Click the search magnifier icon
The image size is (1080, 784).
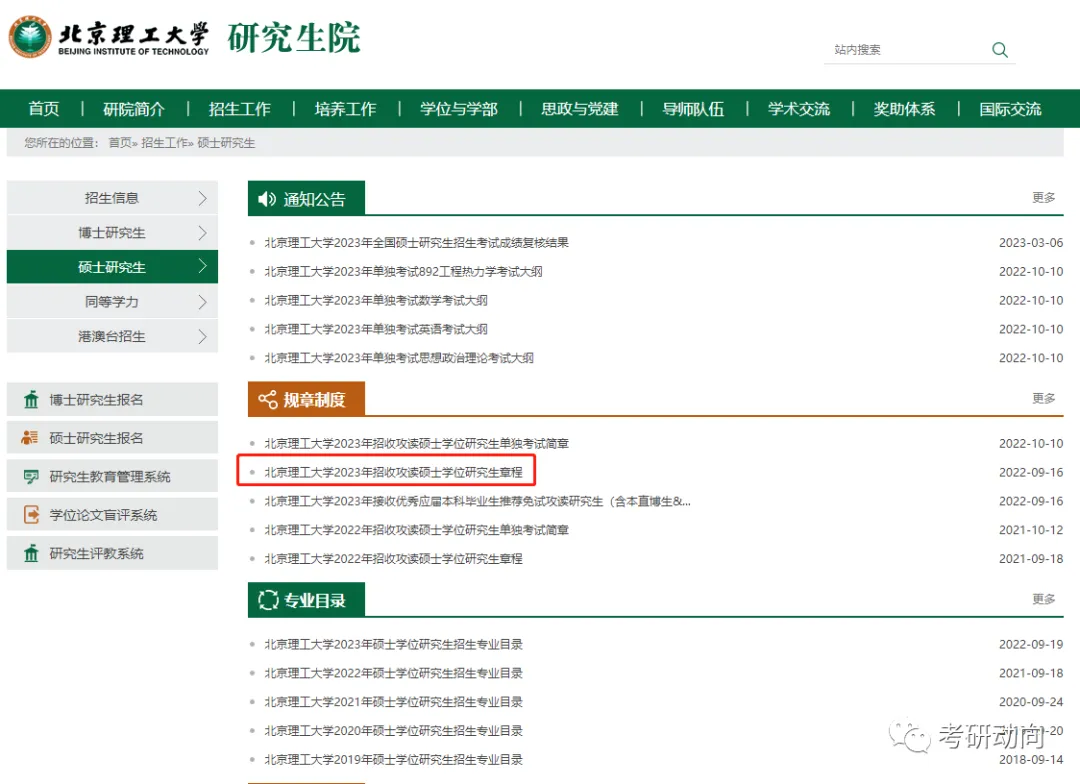coord(999,50)
